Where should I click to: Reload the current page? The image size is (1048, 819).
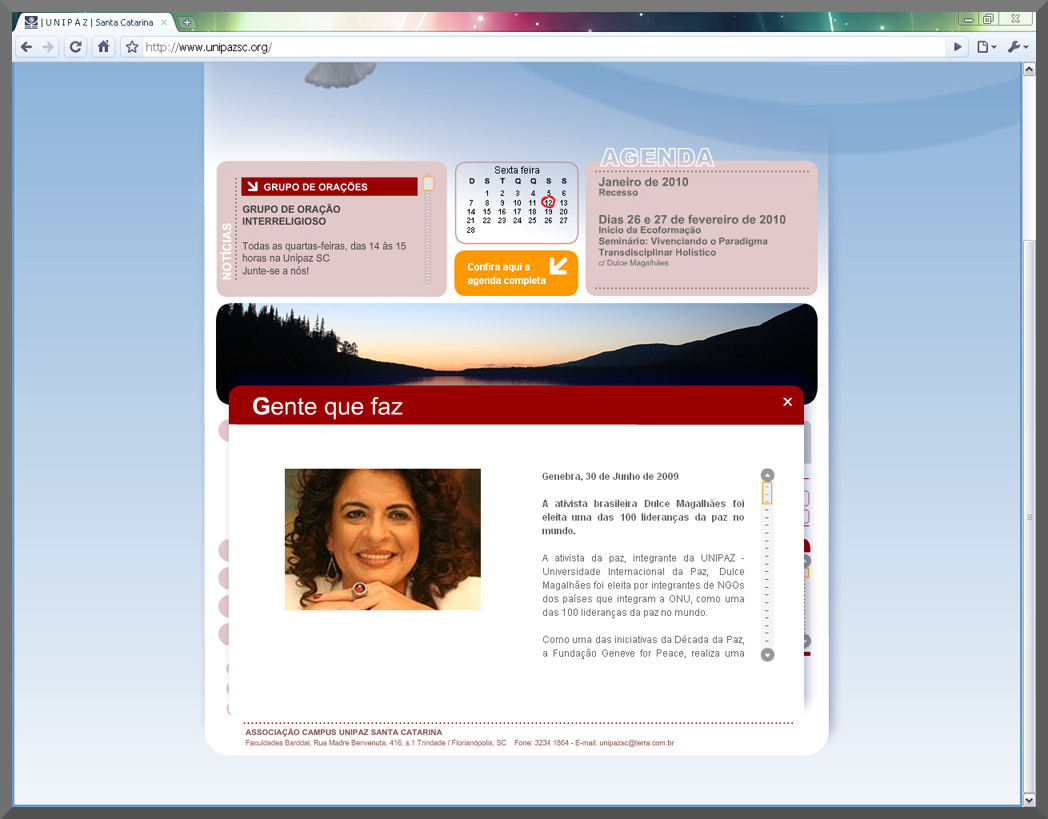pyautogui.click(x=76, y=47)
